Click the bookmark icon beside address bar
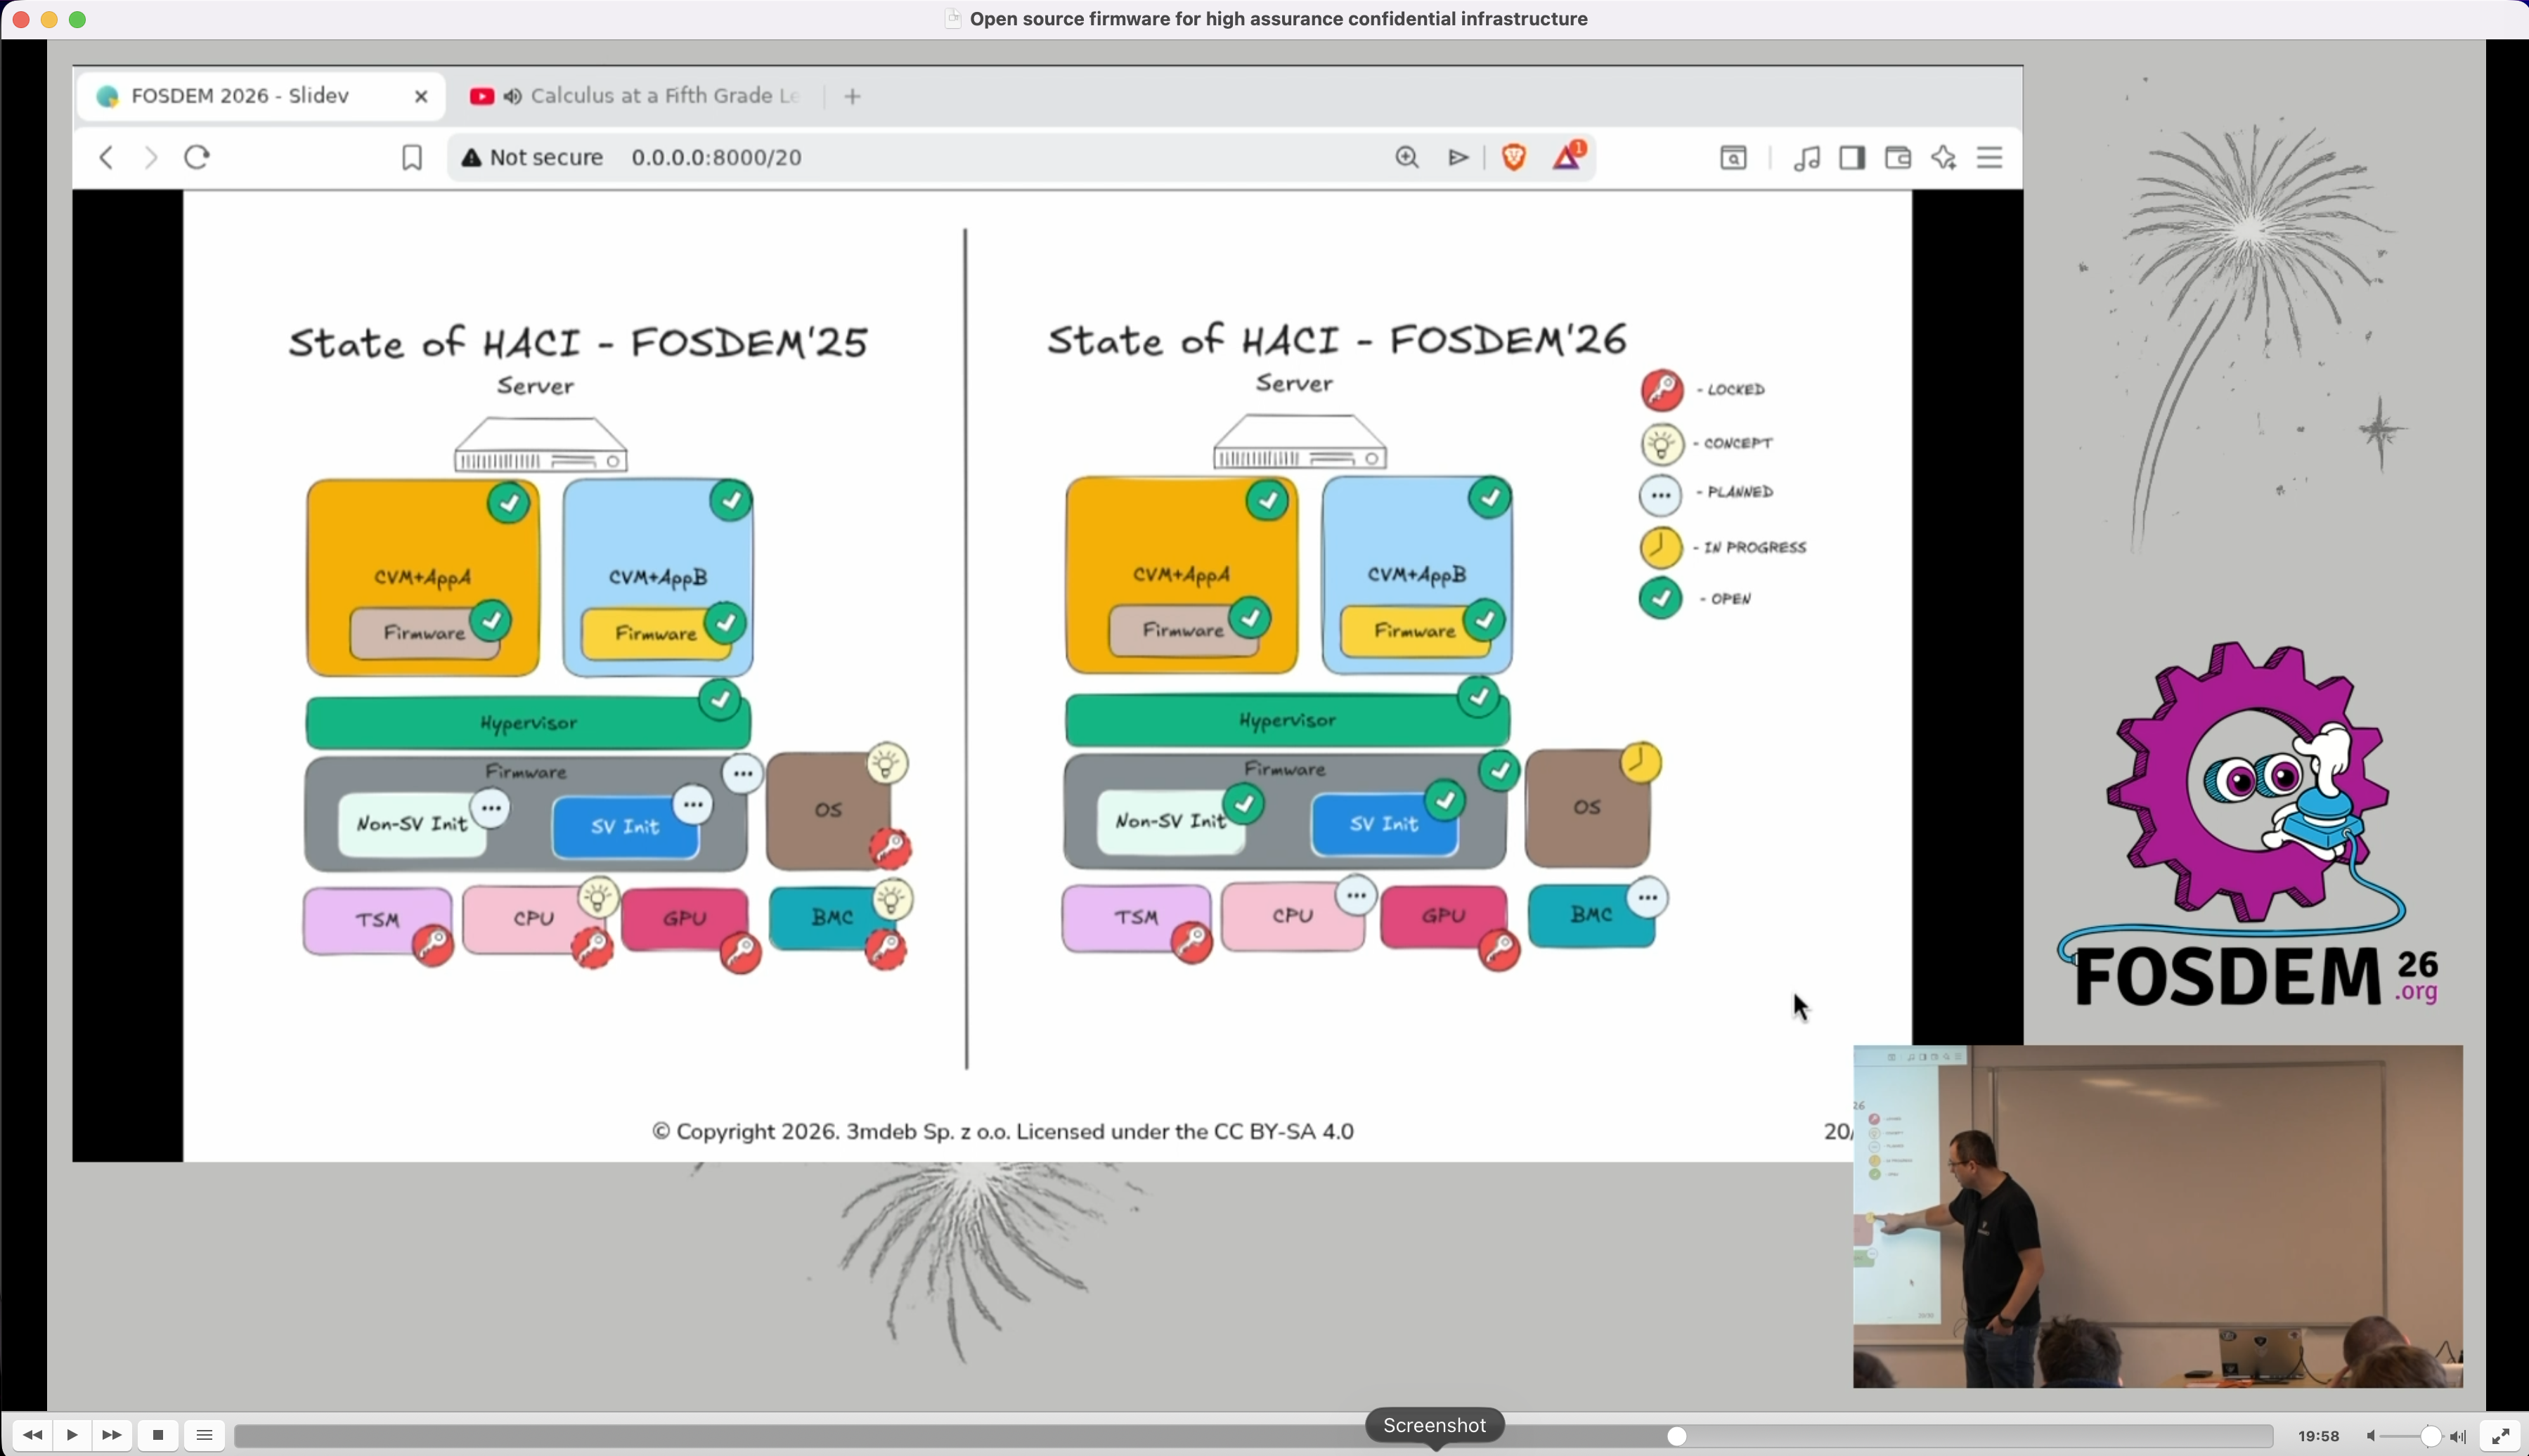Viewport: 2529px width, 1456px height. (411, 158)
